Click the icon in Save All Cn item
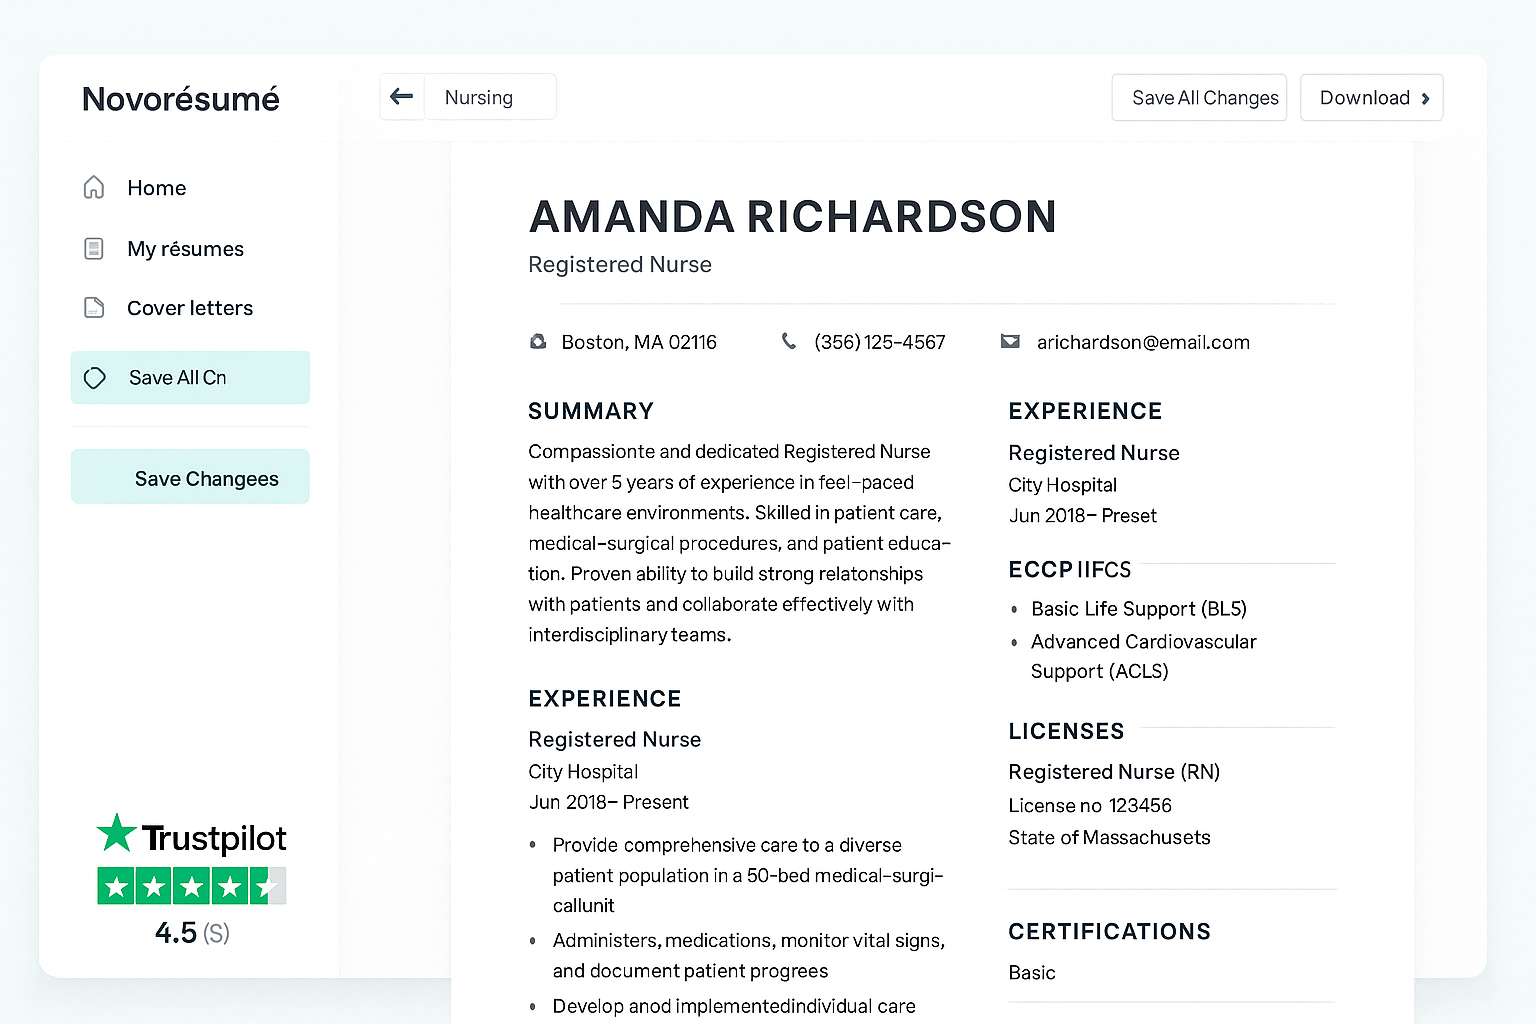The width and height of the screenshot is (1536, 1024). click(95, 378)
